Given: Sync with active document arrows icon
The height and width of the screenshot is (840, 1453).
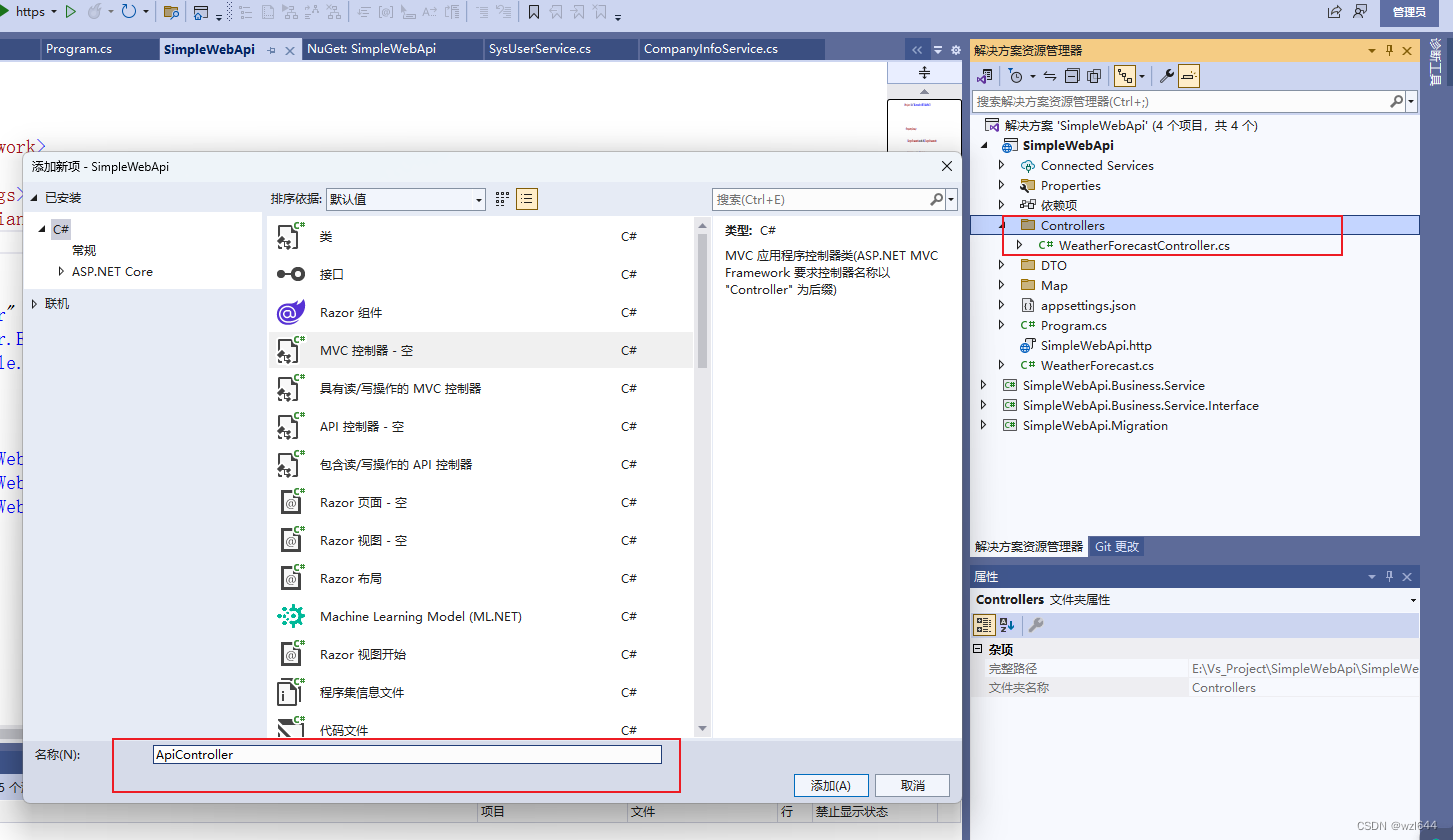Looking at the screenshot, I should (x=1050, y=76).
